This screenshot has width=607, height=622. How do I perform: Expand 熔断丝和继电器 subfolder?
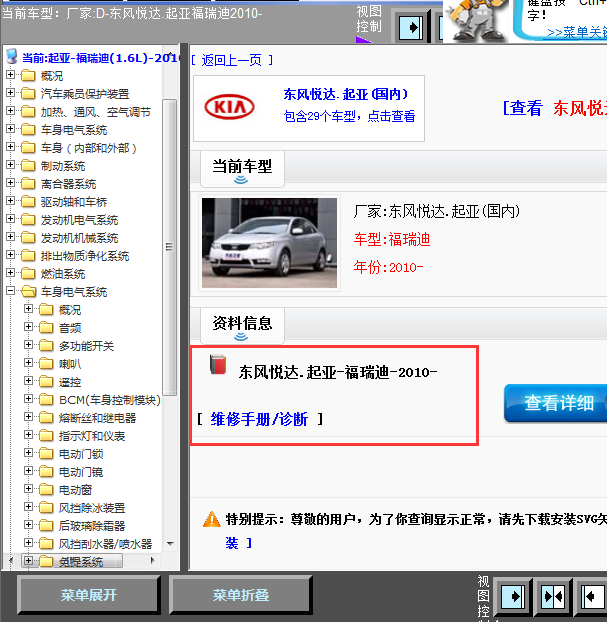29,417
